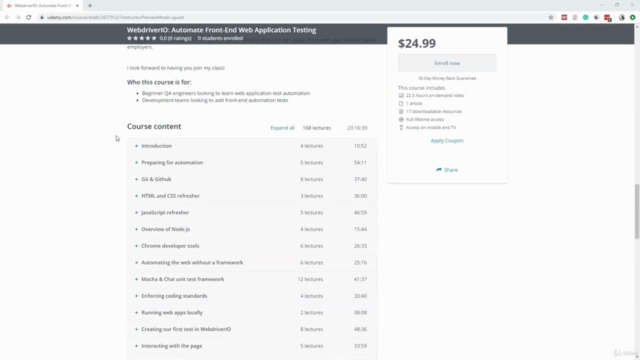Click the video icon beside on-demand video
This screenshot has width=640, height=360.
click(x=401, y=96)
